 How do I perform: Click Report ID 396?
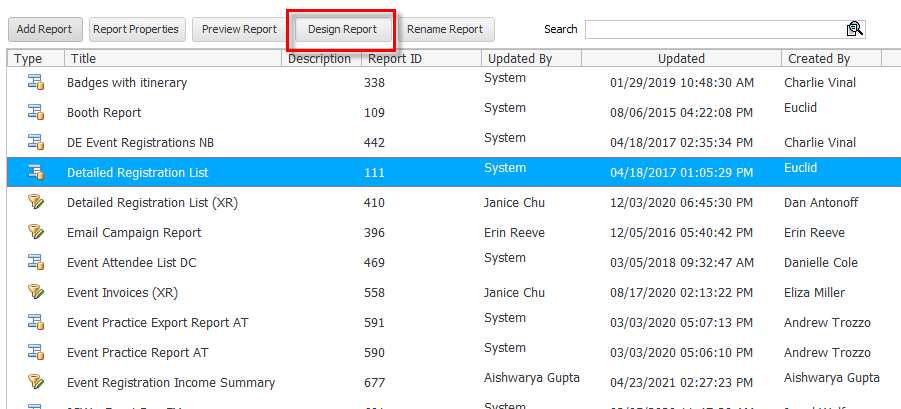coord(374,233)
